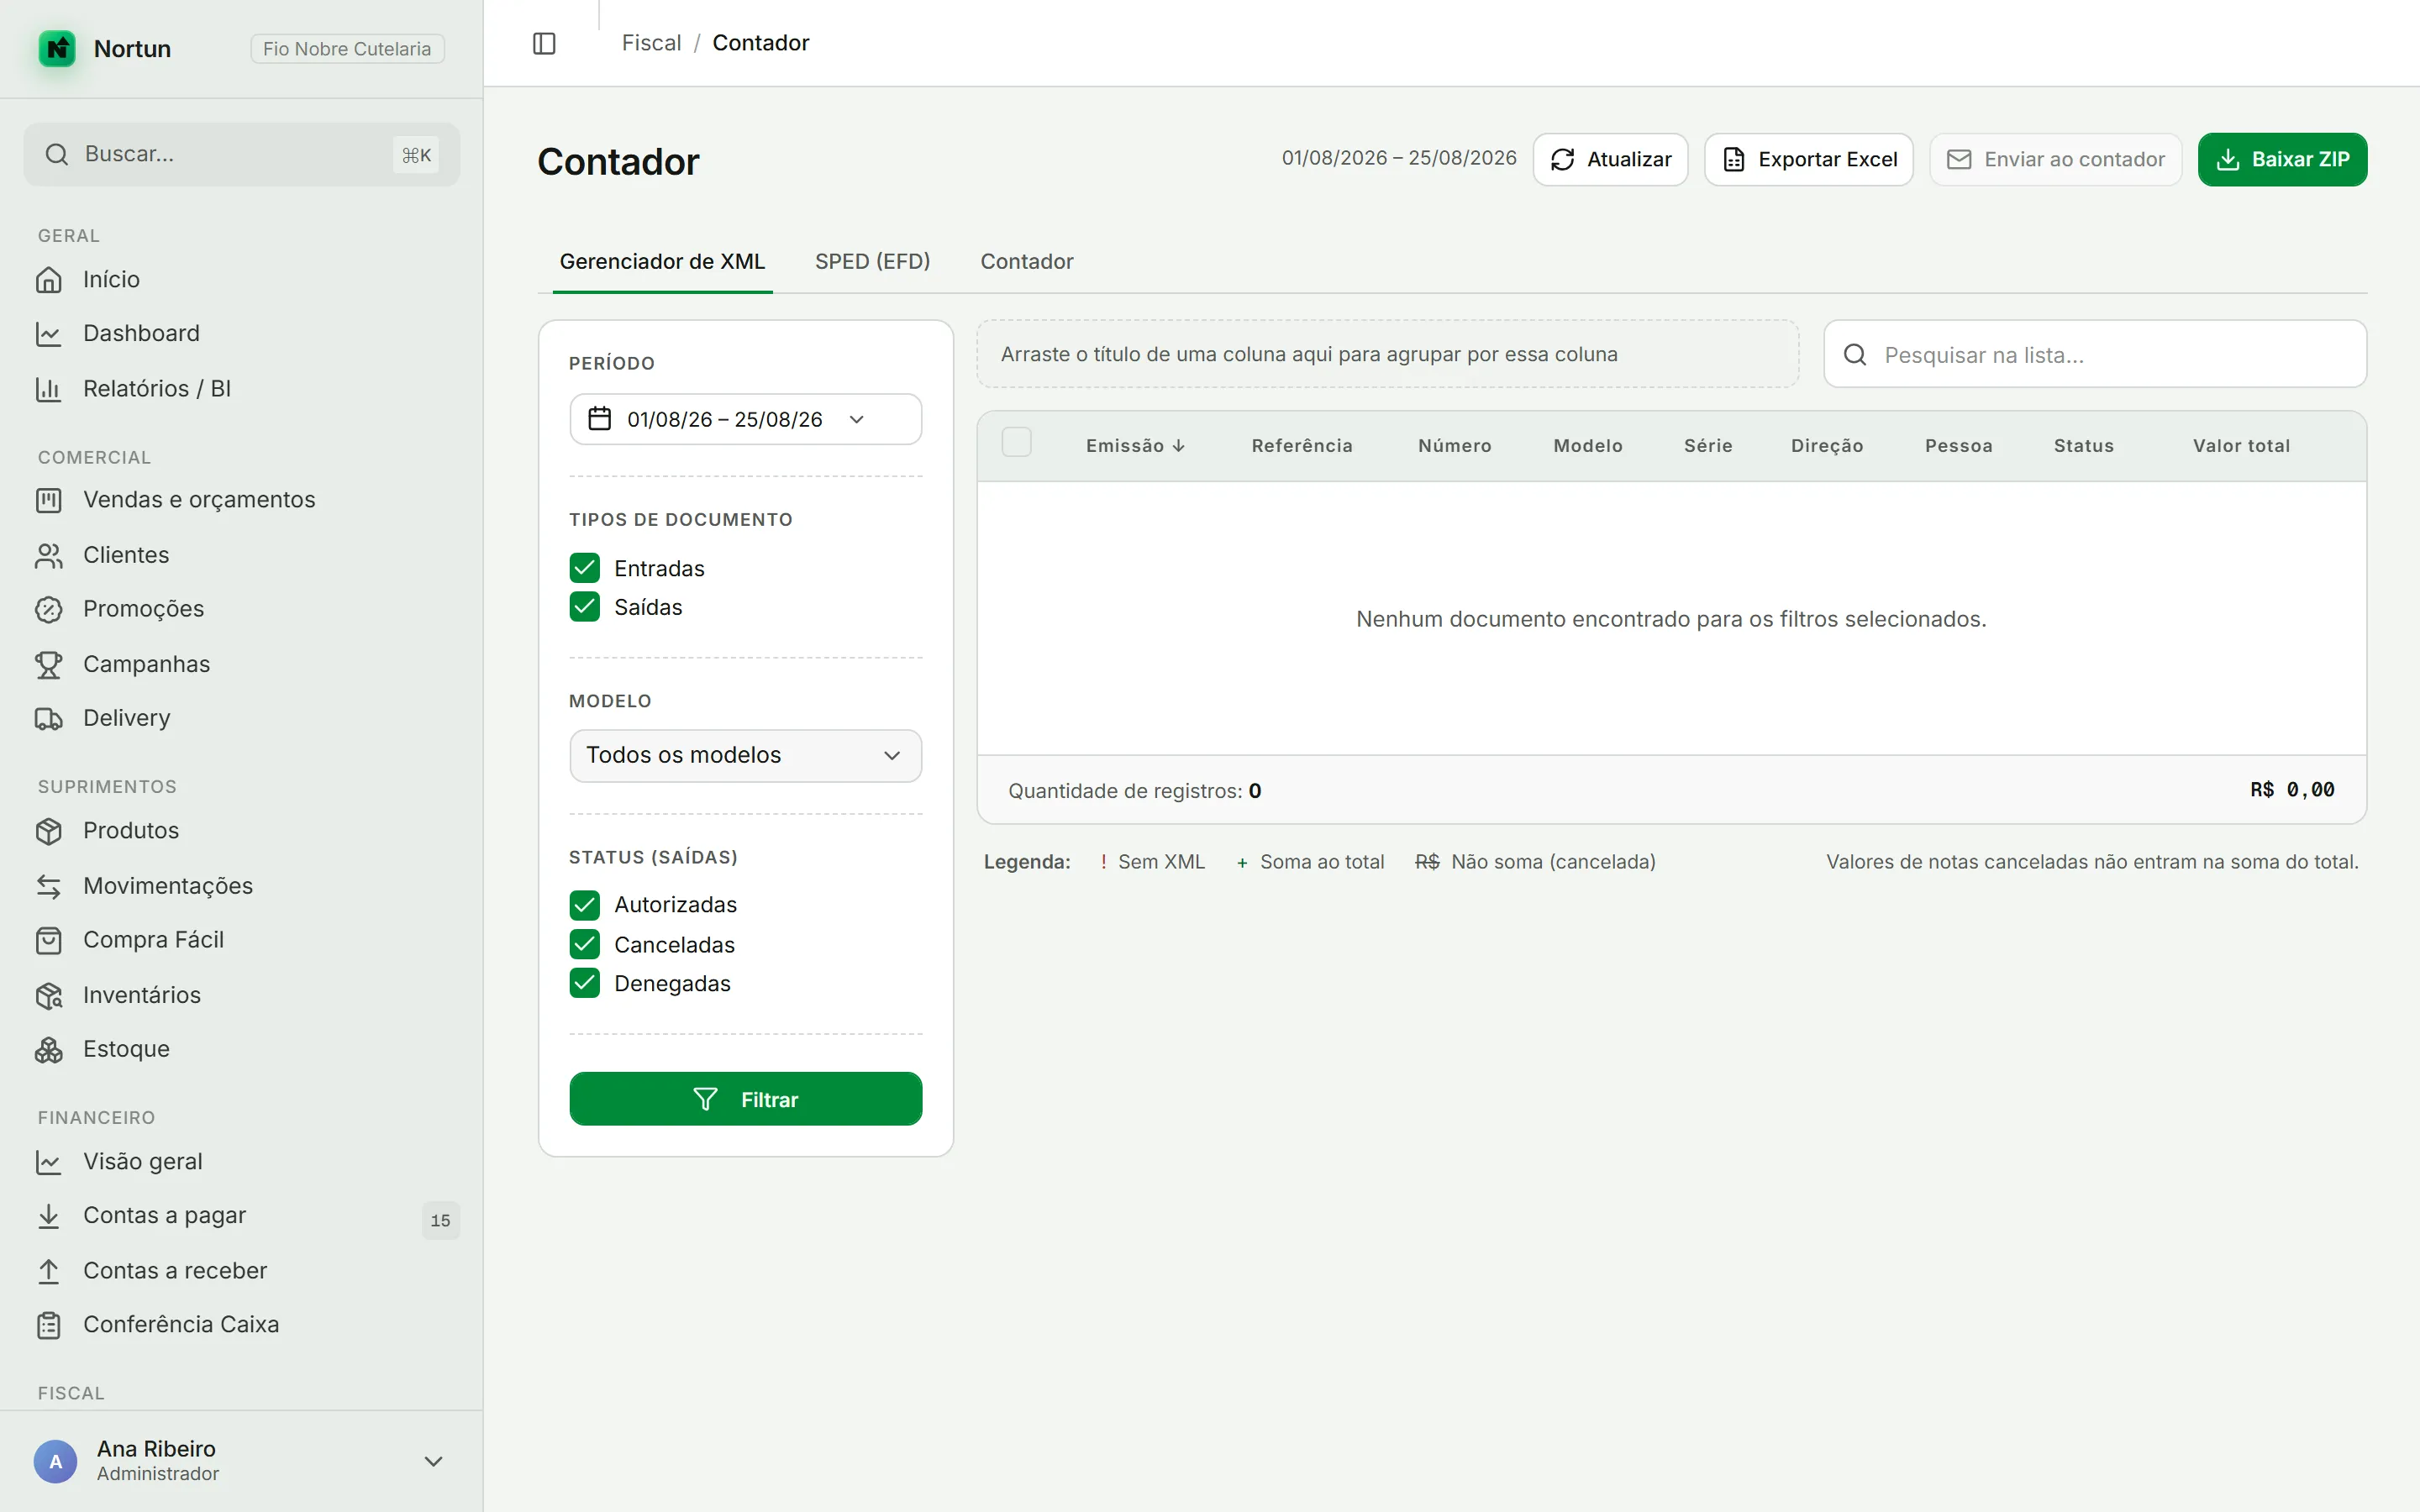Click the magnifier icon in list search
This screenshot has height=1512, width=2420.
(x=1855, y=354)
